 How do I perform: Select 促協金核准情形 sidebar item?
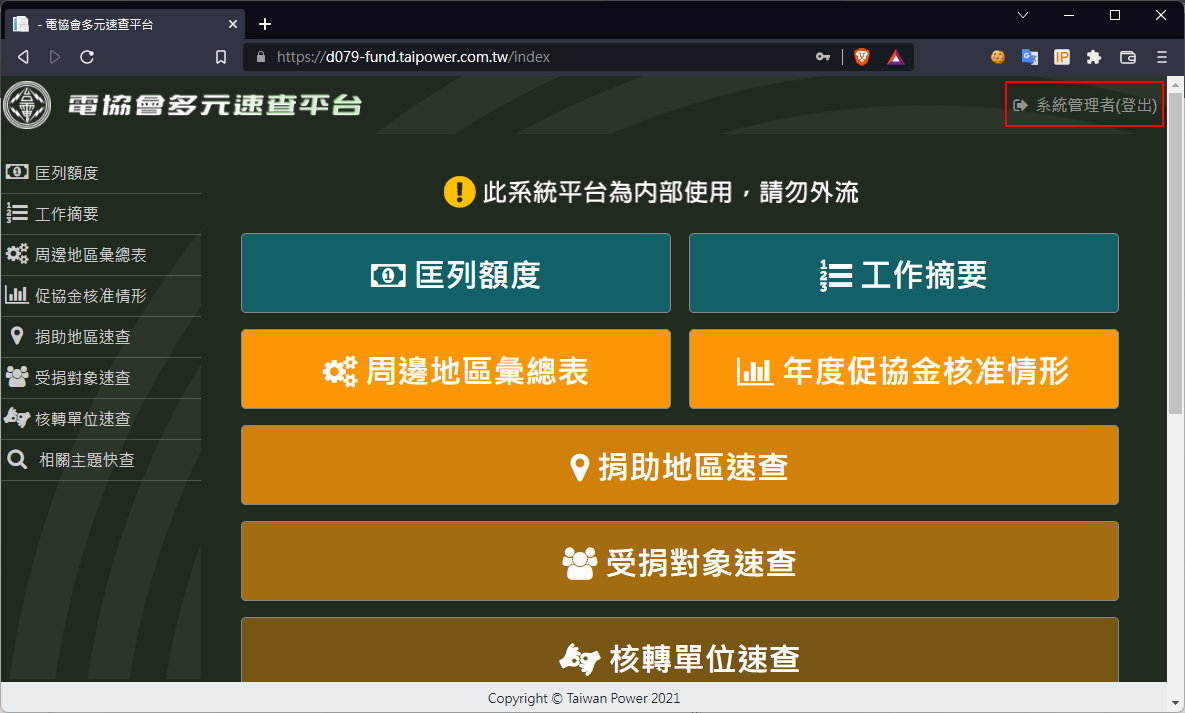coord(101,296)
